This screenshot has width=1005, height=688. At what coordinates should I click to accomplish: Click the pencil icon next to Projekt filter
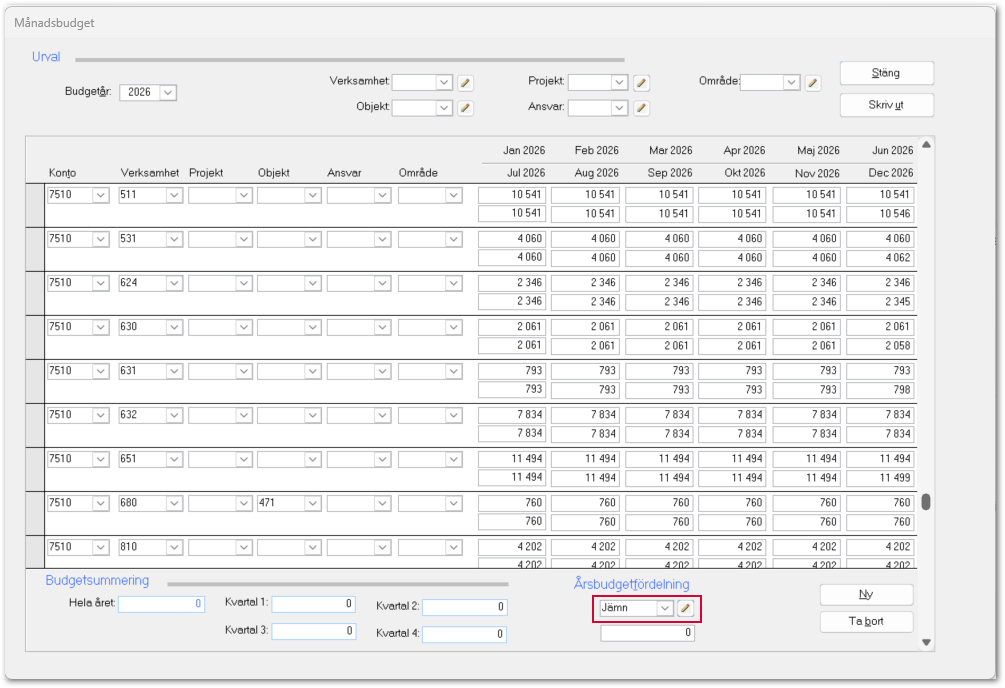click(x=642, y=83)
